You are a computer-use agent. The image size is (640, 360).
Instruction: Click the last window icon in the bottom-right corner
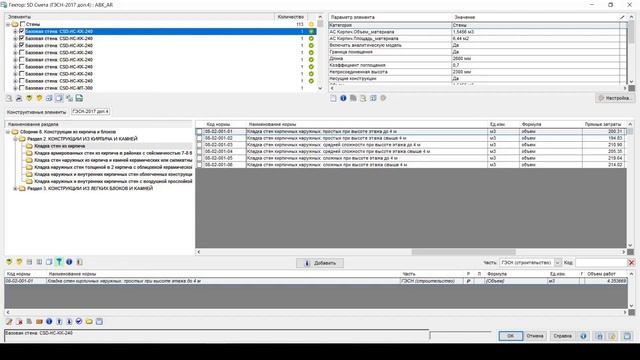pyautogui.click(x=627, y=336)
